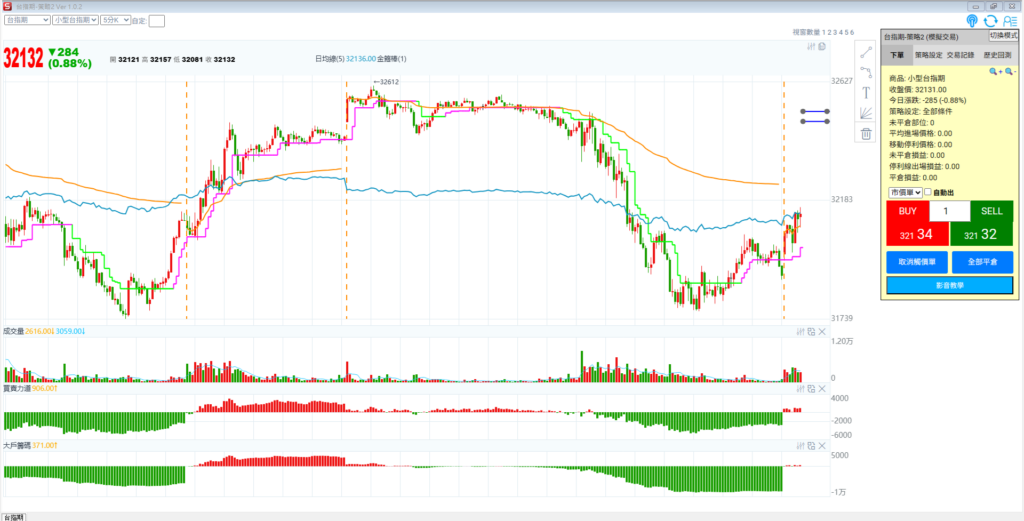Open the 市價單 order type dropdown
This screenshot has width=1024, height=521.
coord(904,192)
